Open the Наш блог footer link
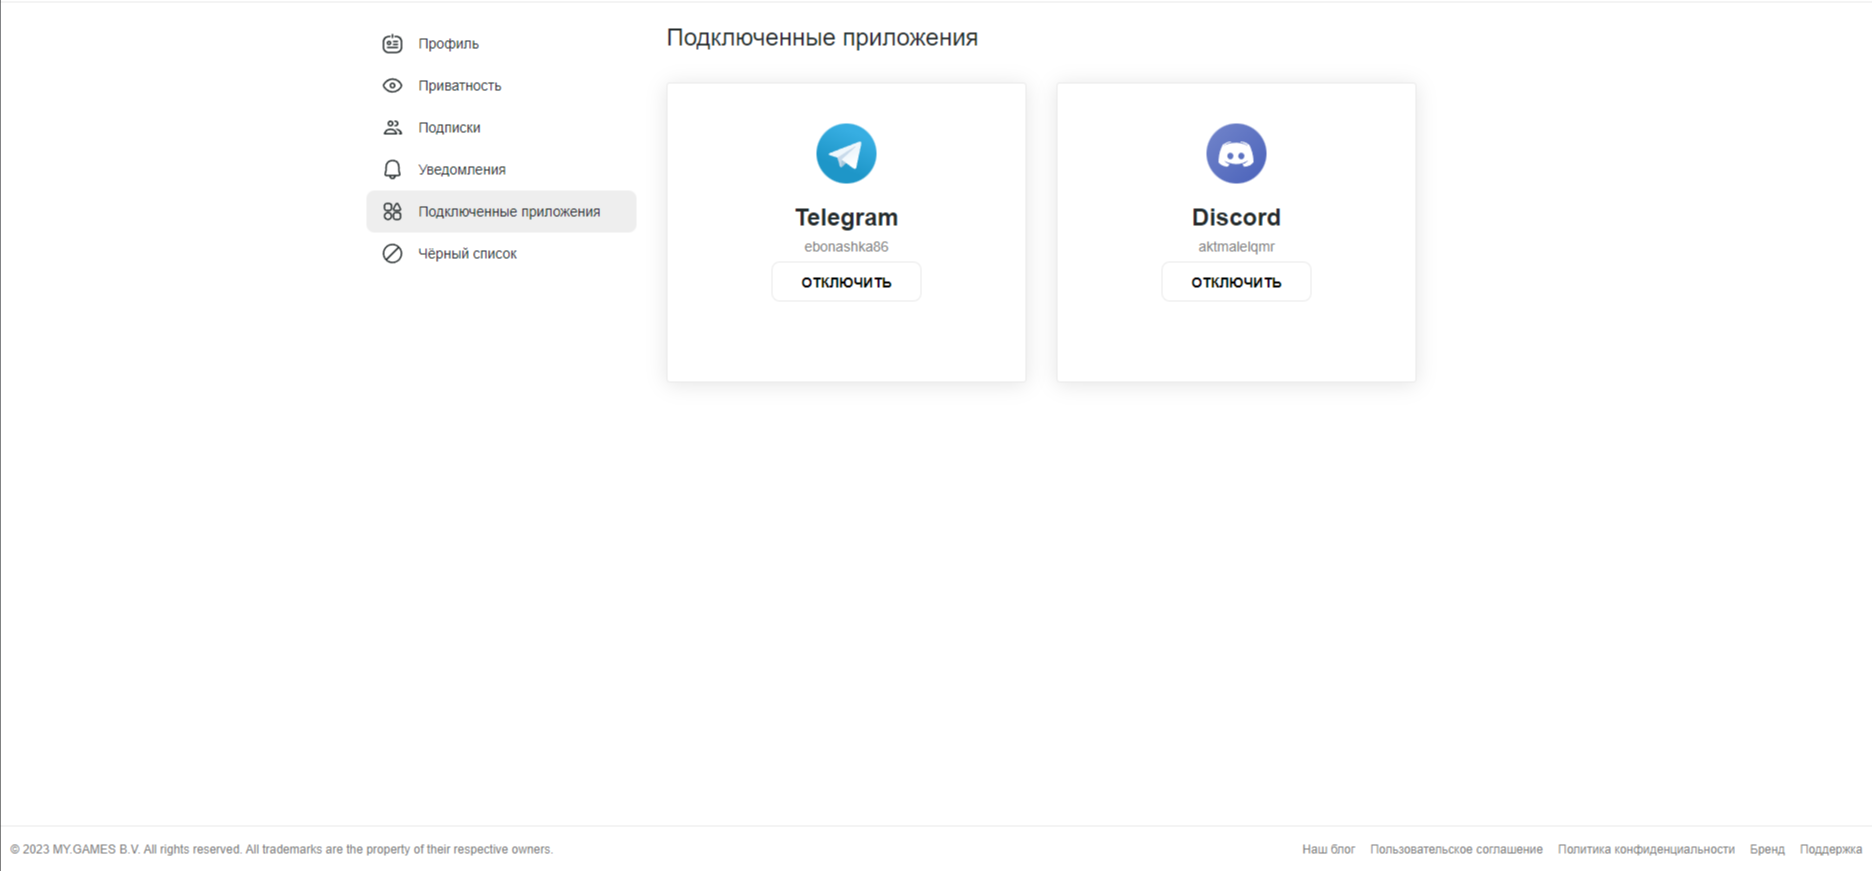This screenshot has width=1872, height=871. tap(1328, 849)
